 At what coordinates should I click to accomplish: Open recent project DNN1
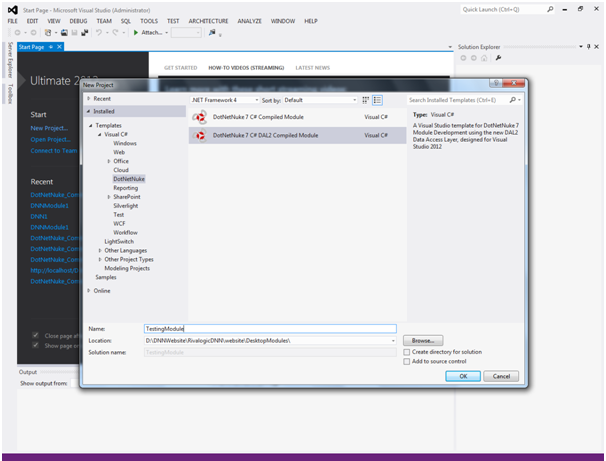[39, 217]
